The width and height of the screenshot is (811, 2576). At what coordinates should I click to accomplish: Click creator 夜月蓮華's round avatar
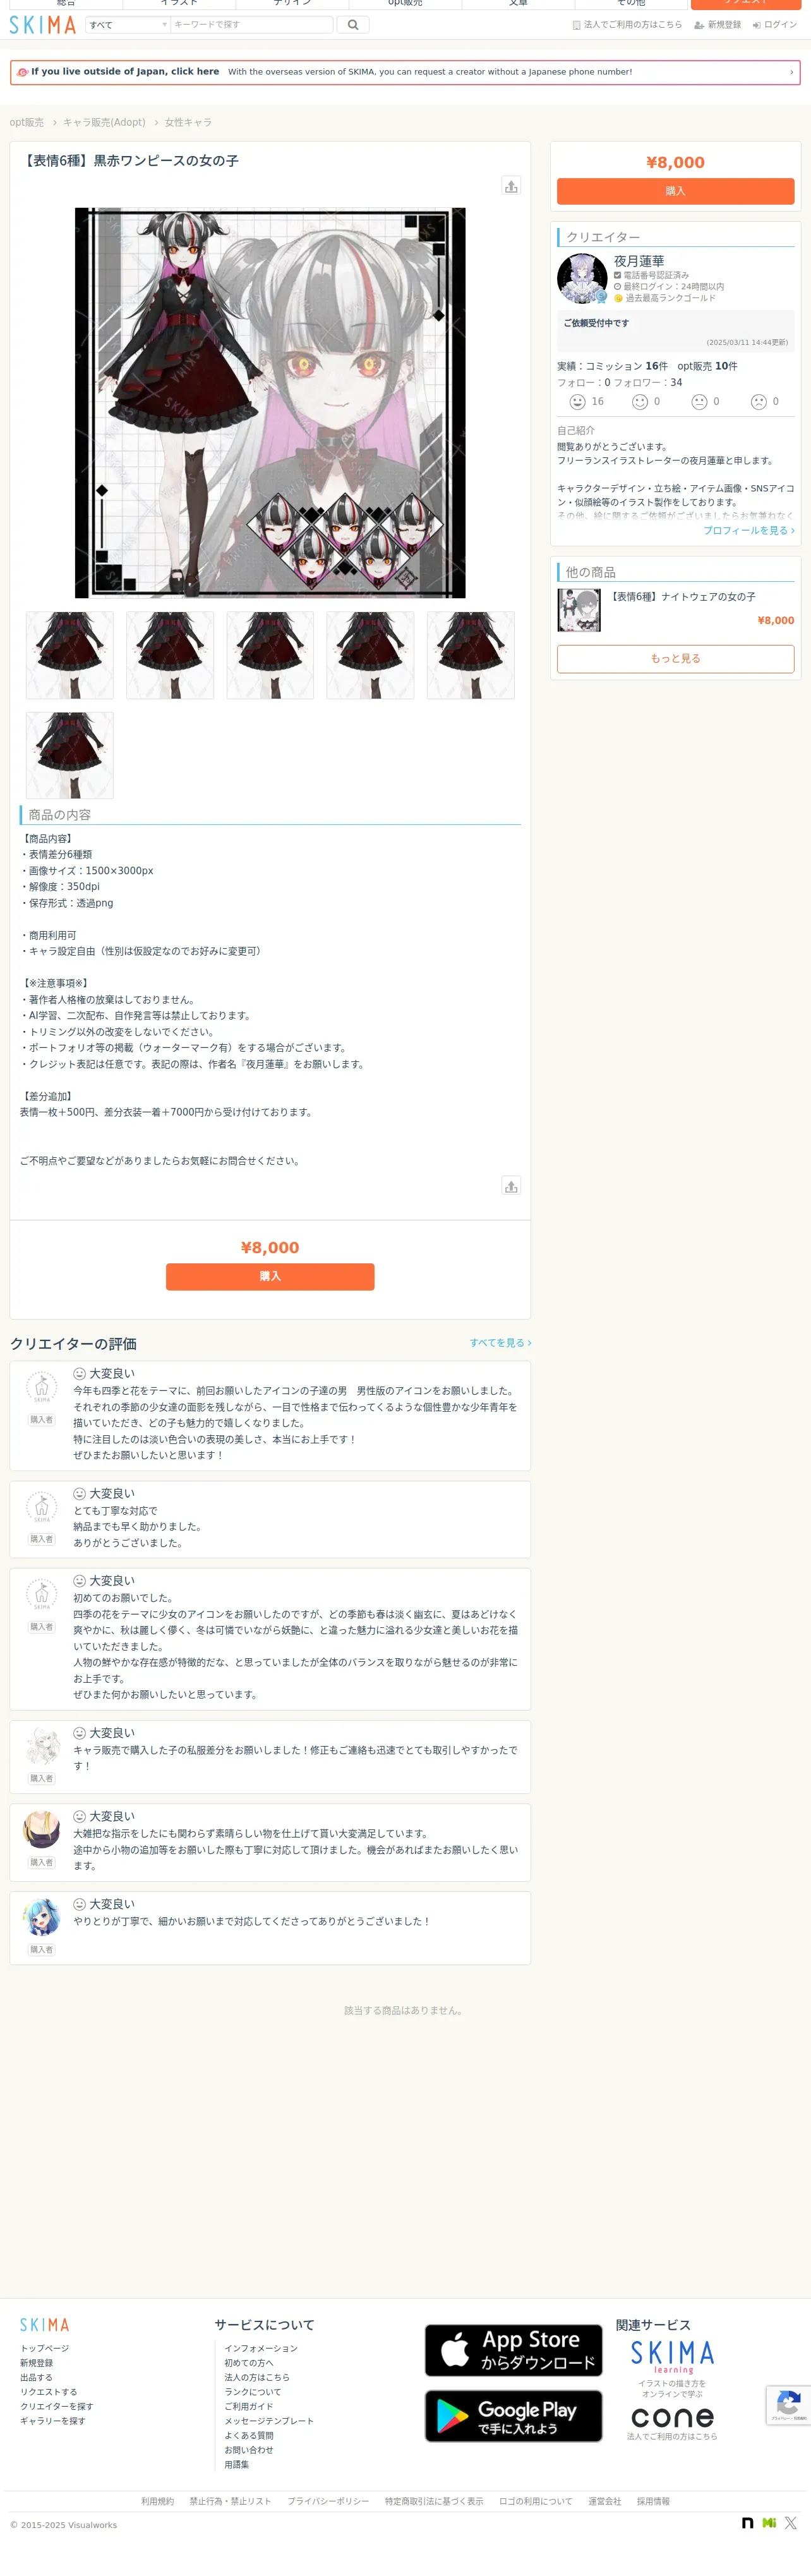point(582,278)
